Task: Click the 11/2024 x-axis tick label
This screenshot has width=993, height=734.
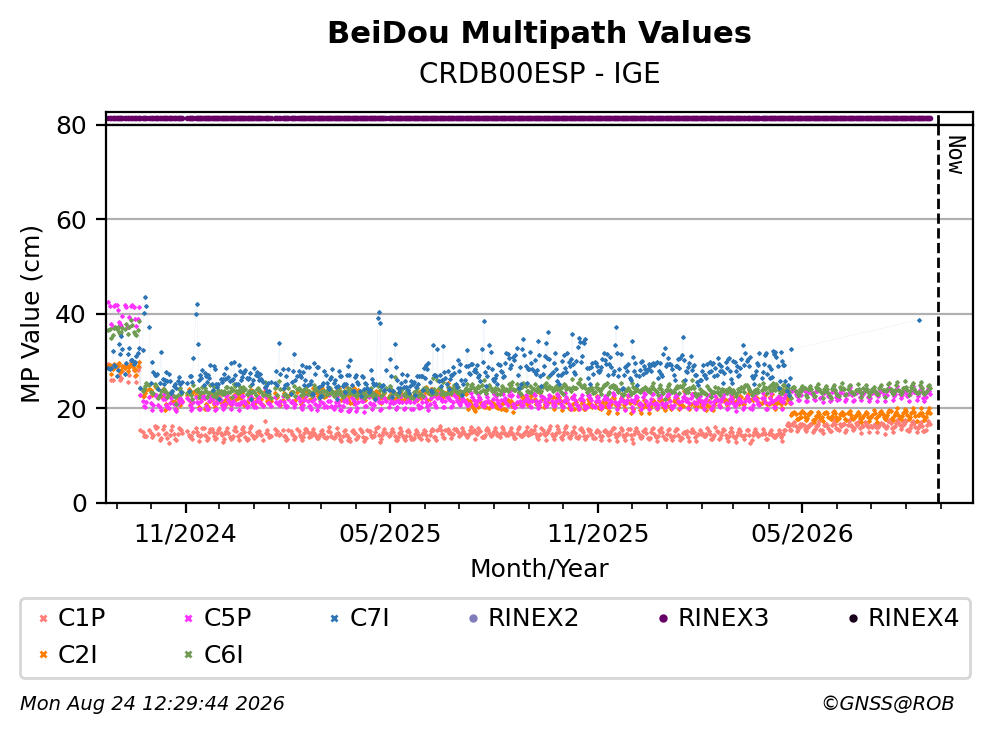Action: click(186, 534)
